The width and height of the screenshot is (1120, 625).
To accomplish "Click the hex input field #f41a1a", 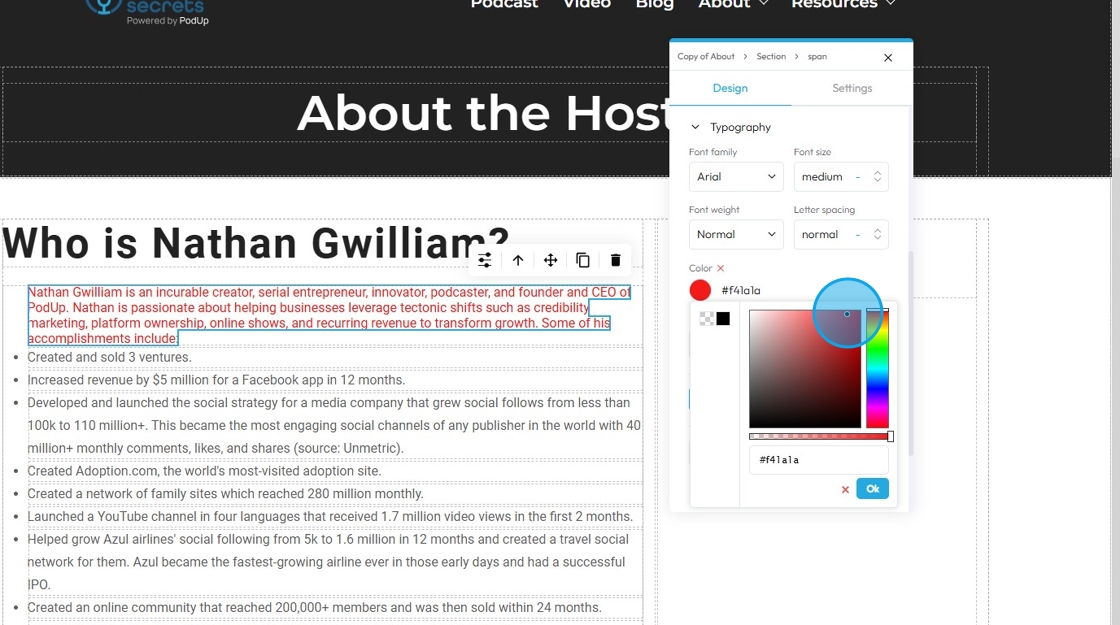I will 819,460.
